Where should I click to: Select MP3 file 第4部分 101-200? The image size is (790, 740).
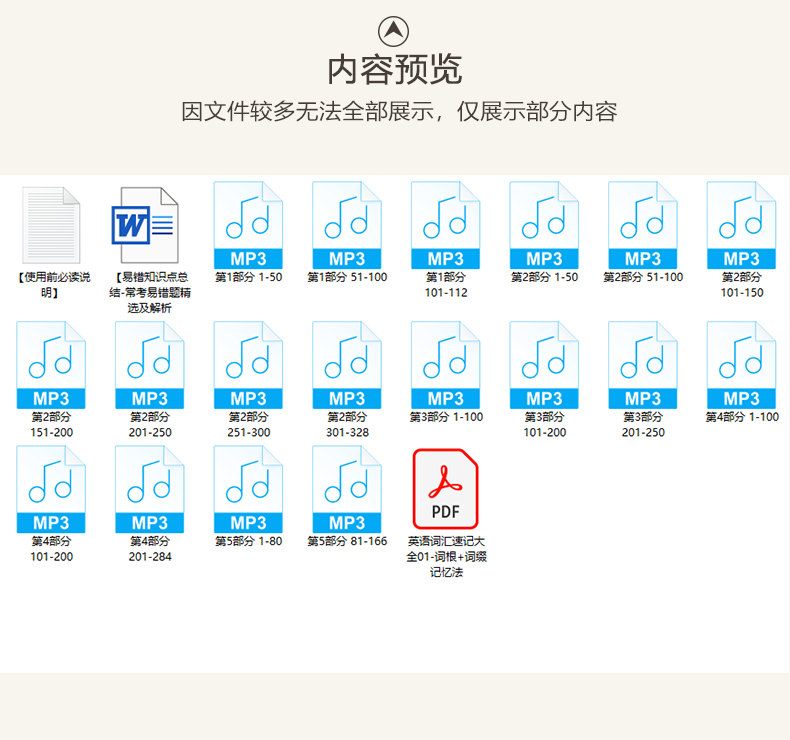click(51, 489)
